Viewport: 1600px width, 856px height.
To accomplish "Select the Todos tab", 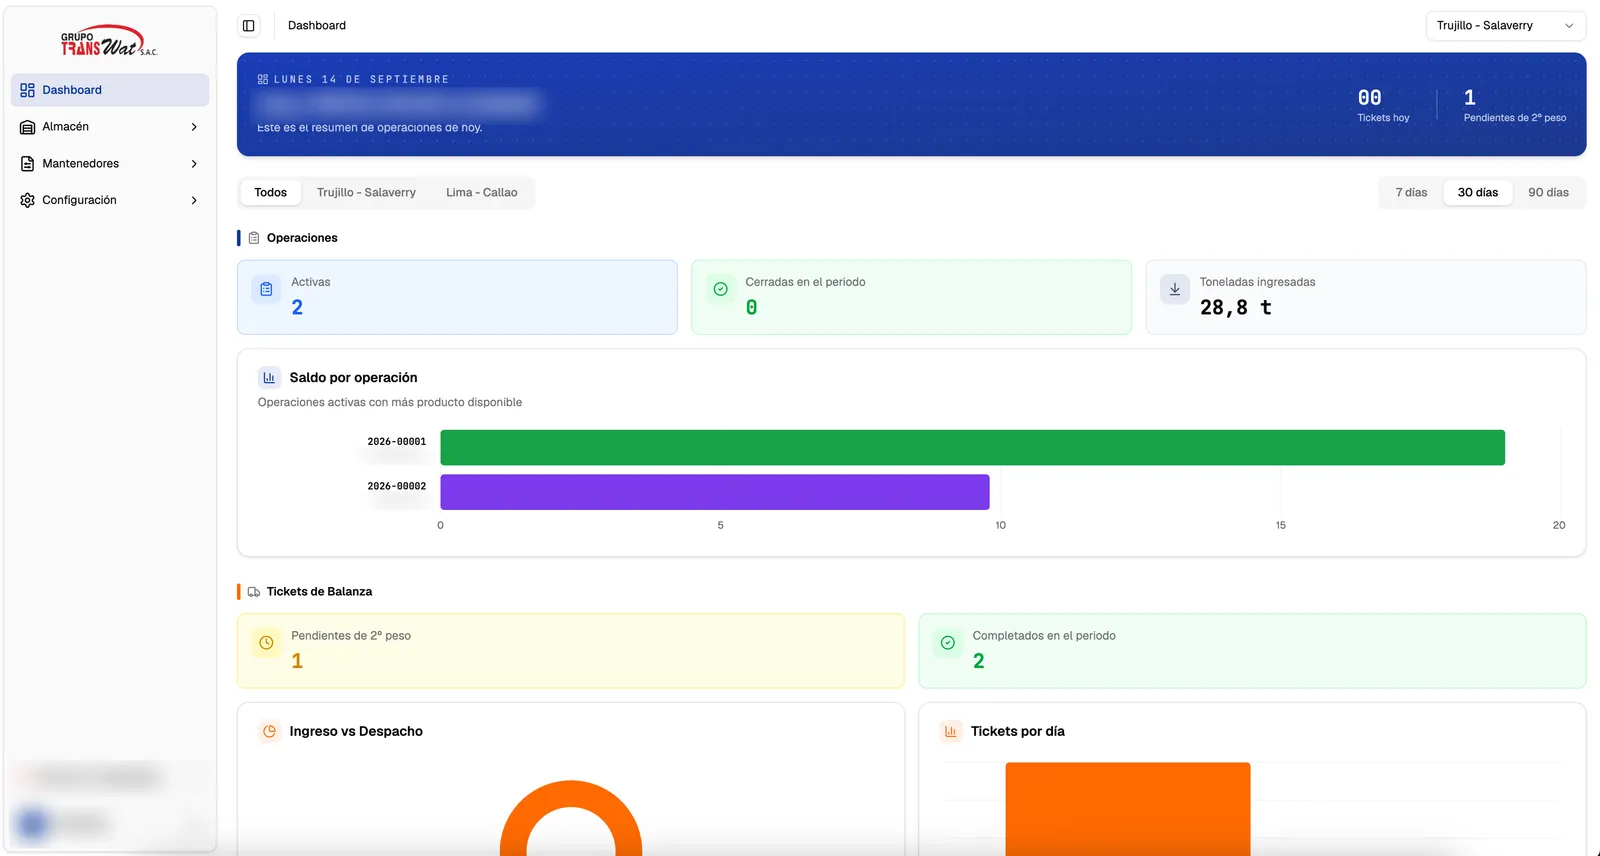I will pos(270,193).
